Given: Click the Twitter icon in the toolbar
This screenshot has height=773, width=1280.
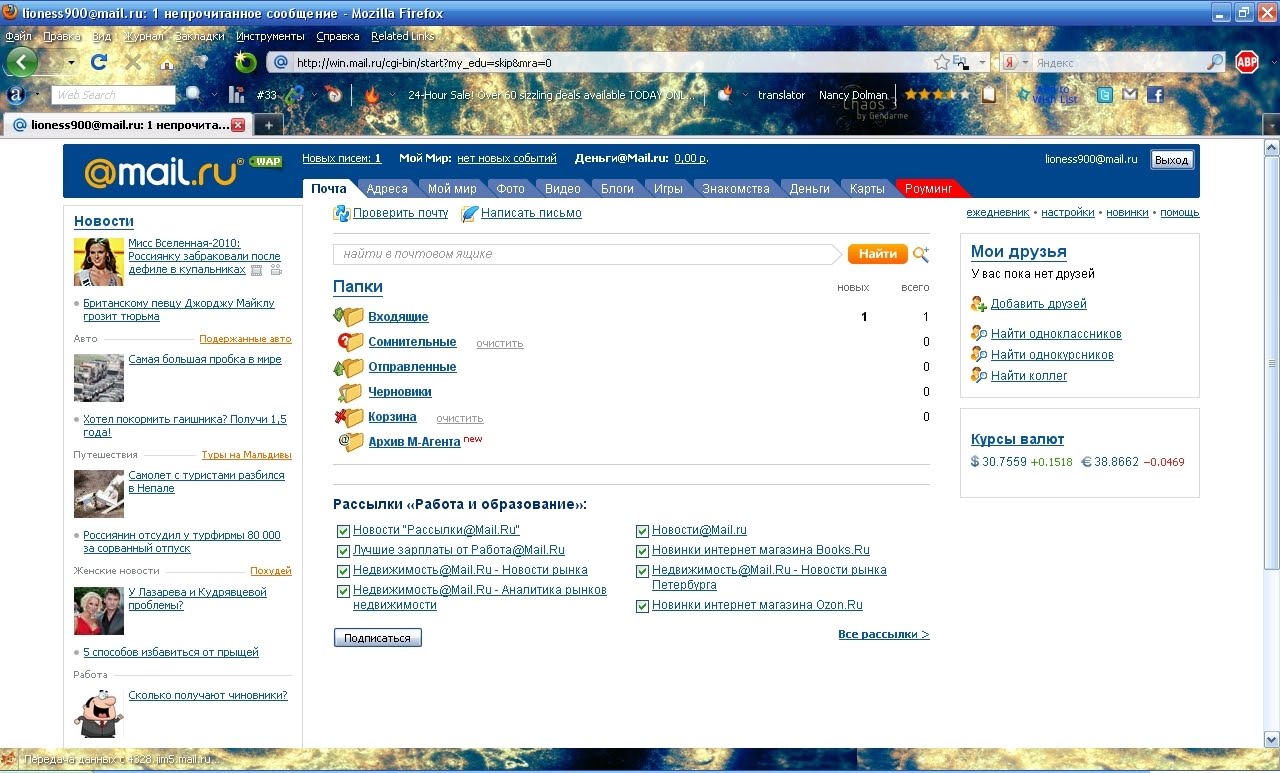Looking at the screenshot, I should [x=1104, y=95].
